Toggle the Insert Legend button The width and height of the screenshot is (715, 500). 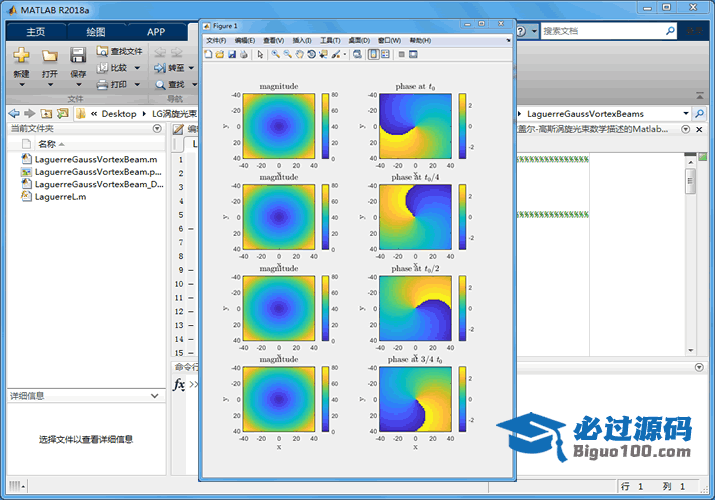[385, 54]
